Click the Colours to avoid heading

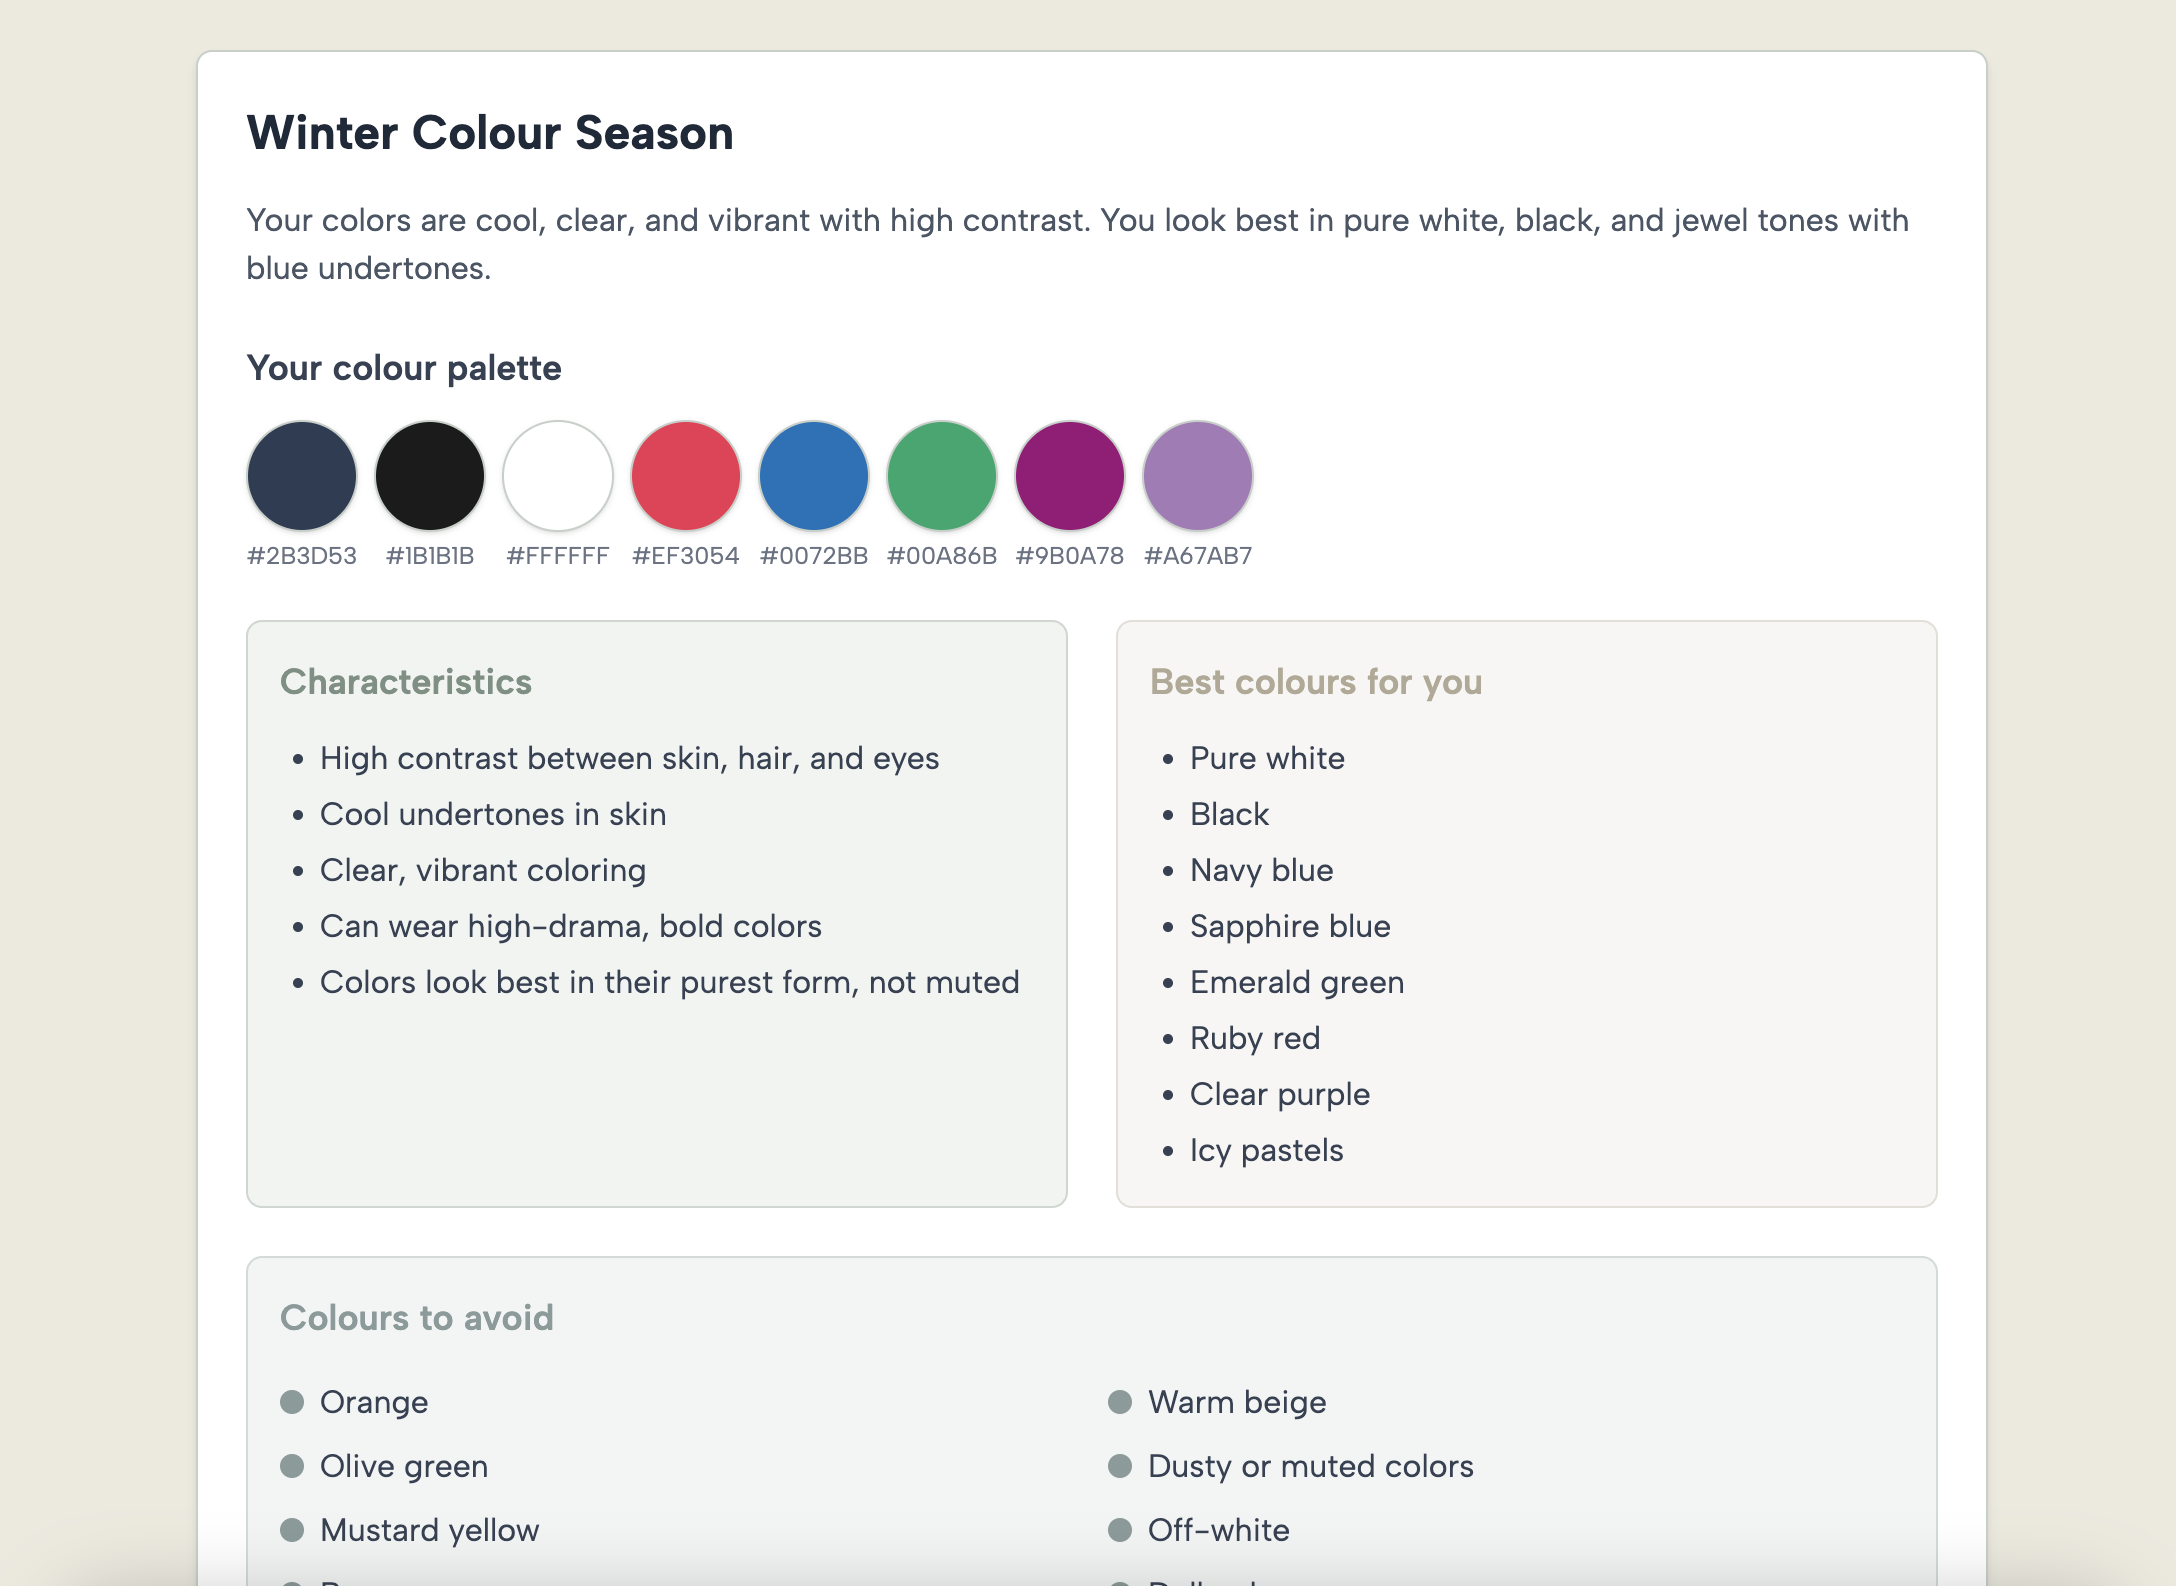coord(417,1318)
